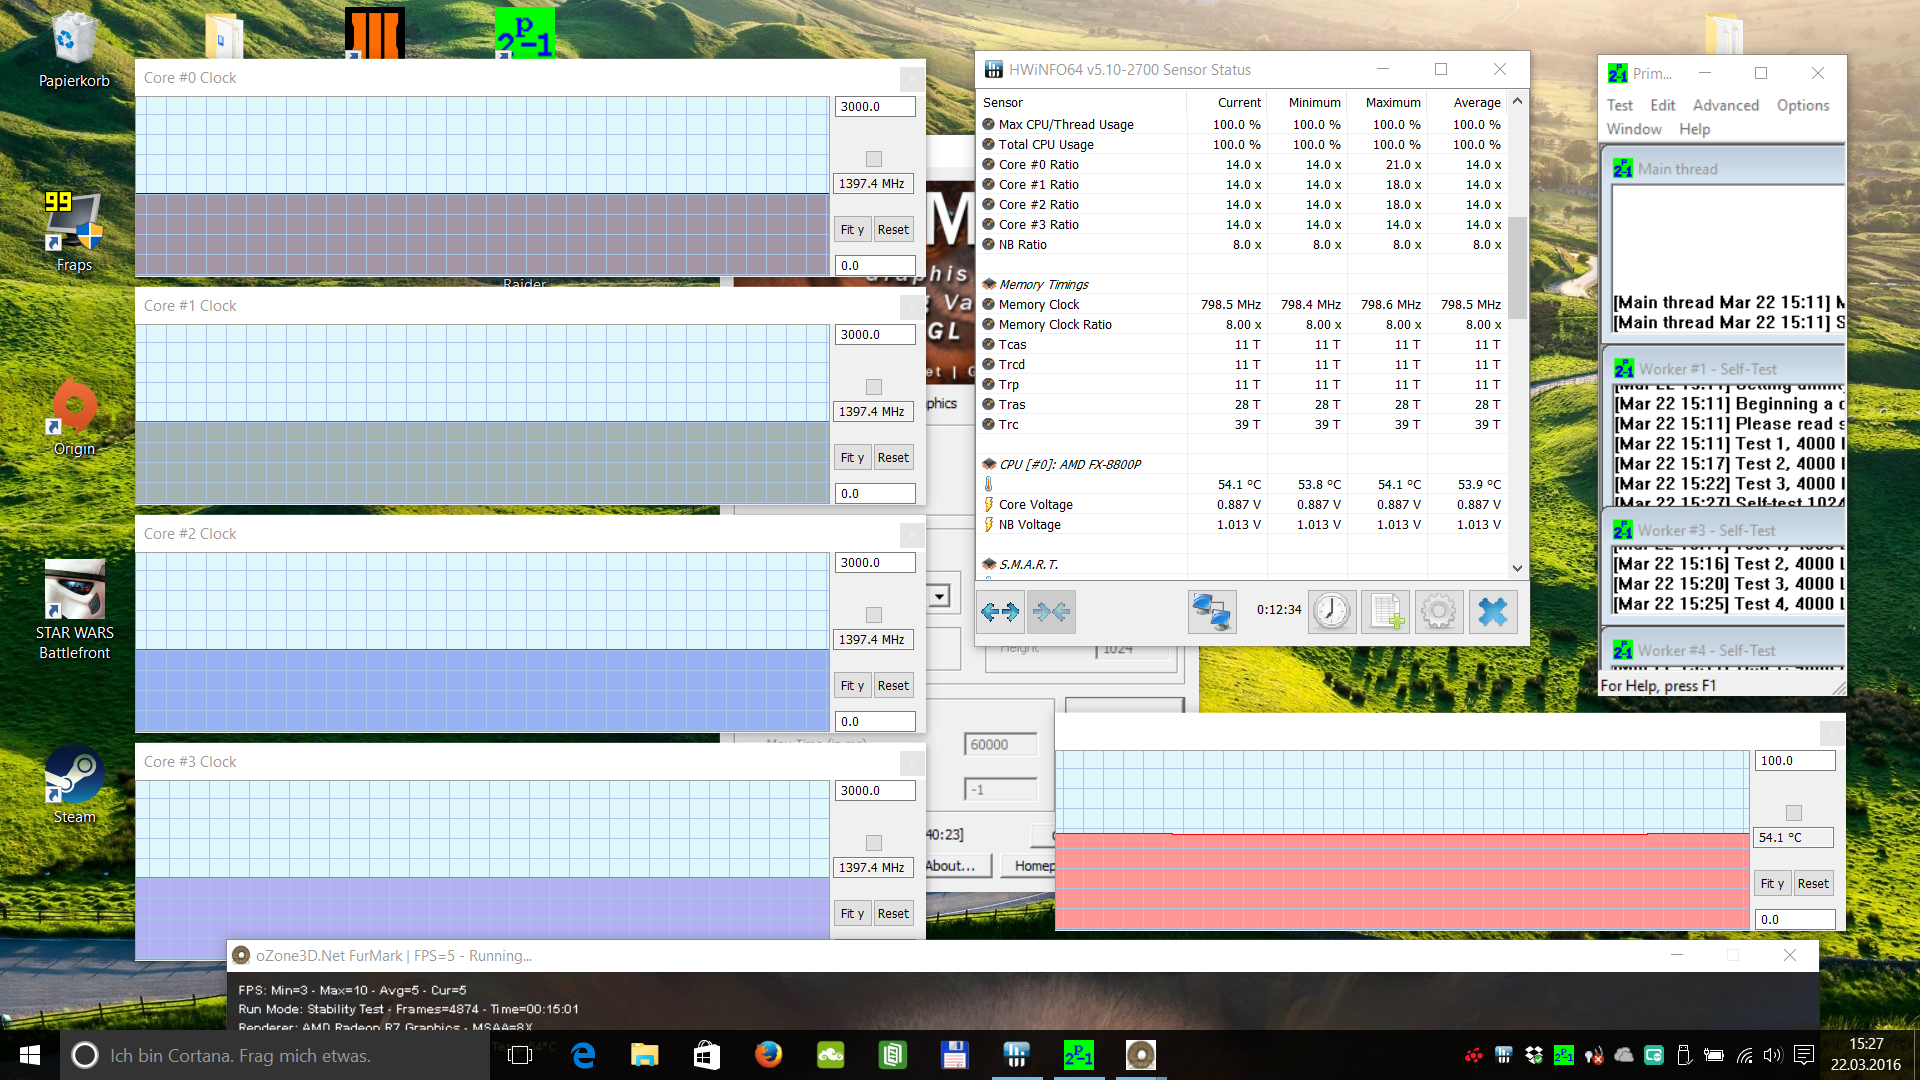Click the 100.0 max field in temperature graph
This screenshot has height=1080, width=1920.
[x=1795, y=761]
